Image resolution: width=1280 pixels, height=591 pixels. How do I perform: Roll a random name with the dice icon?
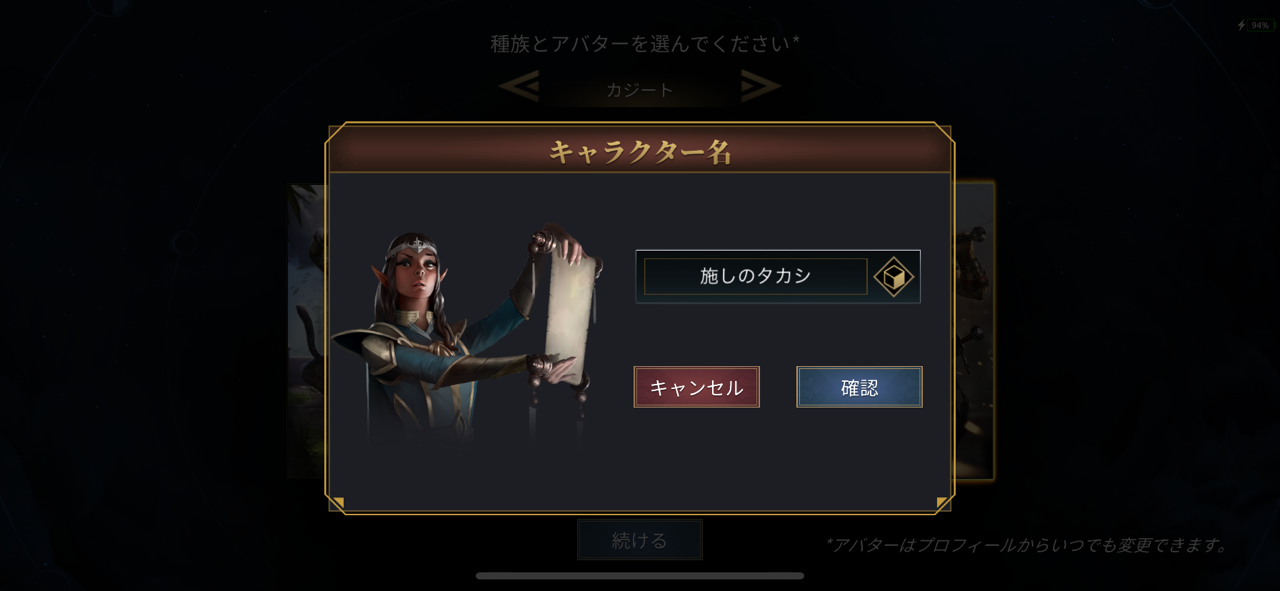coord(894,277)
